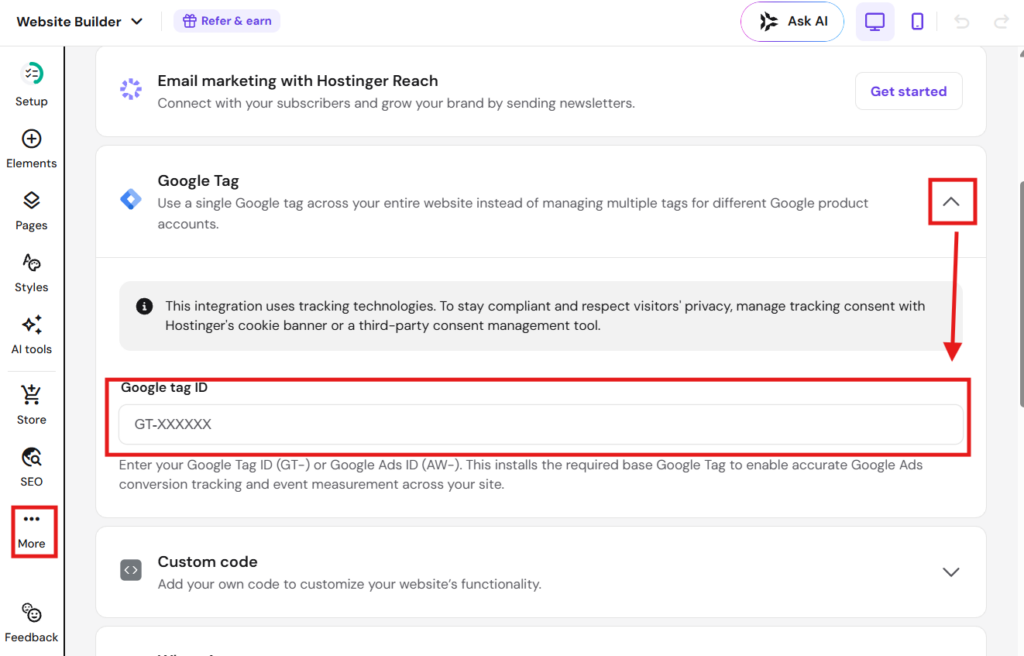Click 'Use a single Google tag' description
The width and height of the screenshot is (1024, 656).
[513, 213]
